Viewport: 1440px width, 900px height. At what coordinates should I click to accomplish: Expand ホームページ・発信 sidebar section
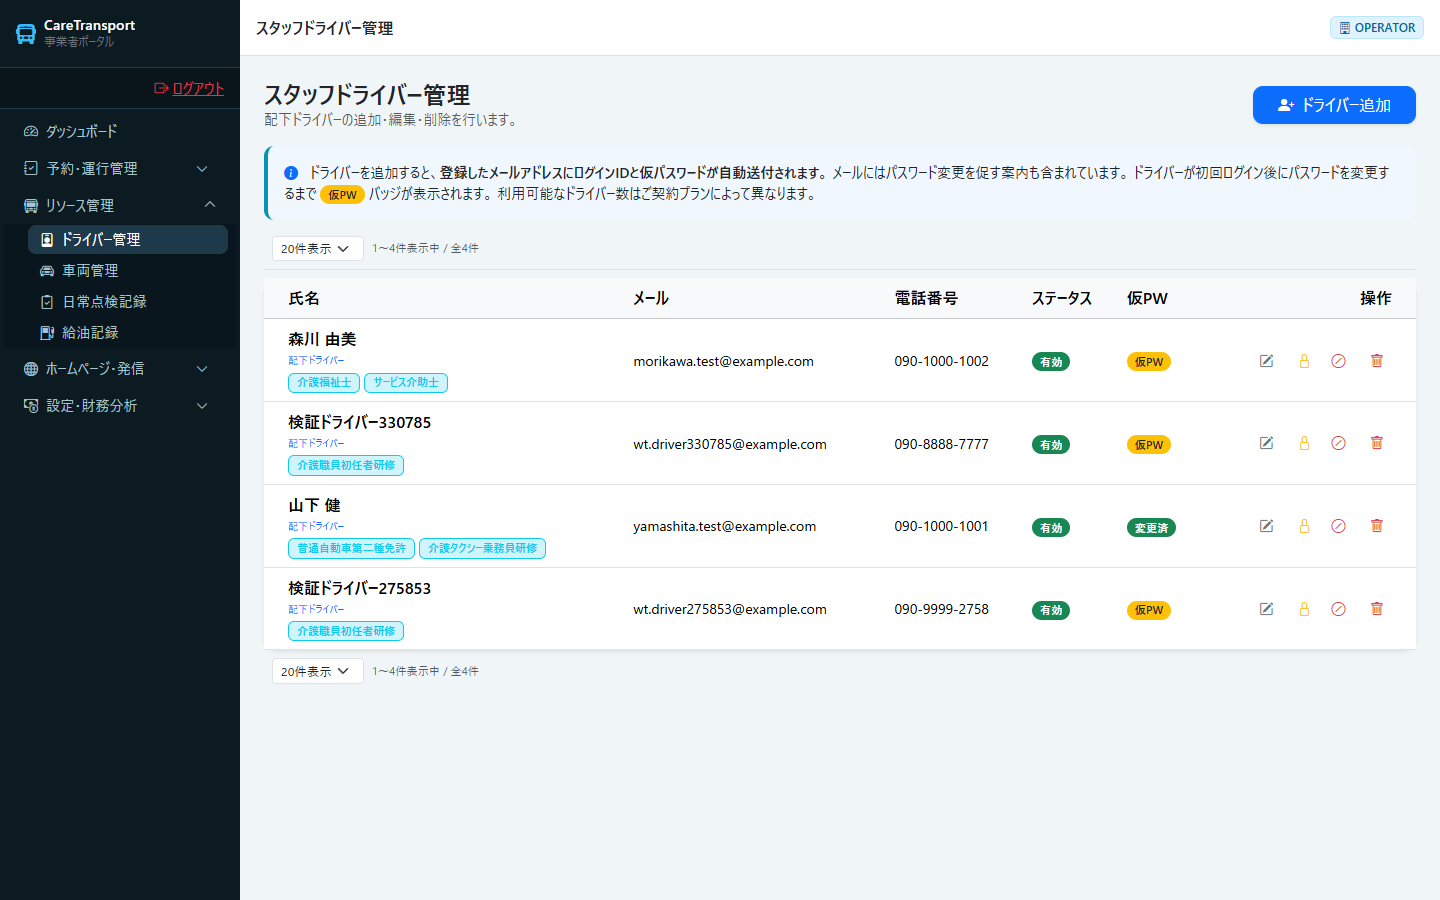pyautogui.click(x=120, y=368)
